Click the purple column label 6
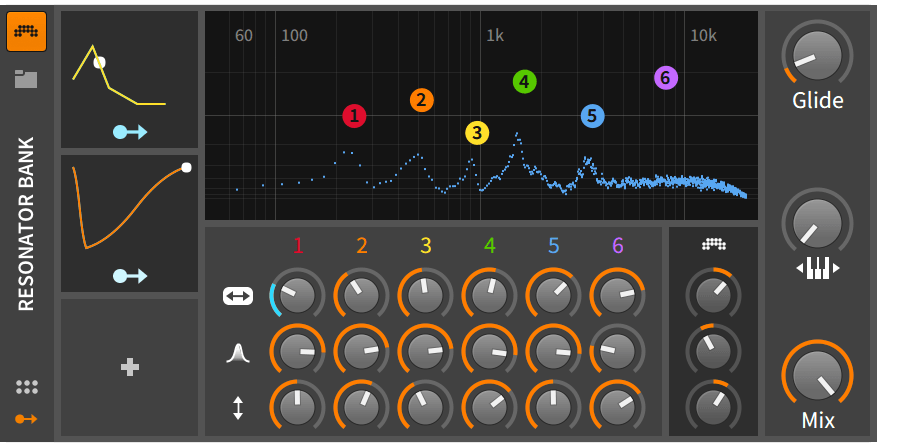The image size is (920, 448). point(617,246)
